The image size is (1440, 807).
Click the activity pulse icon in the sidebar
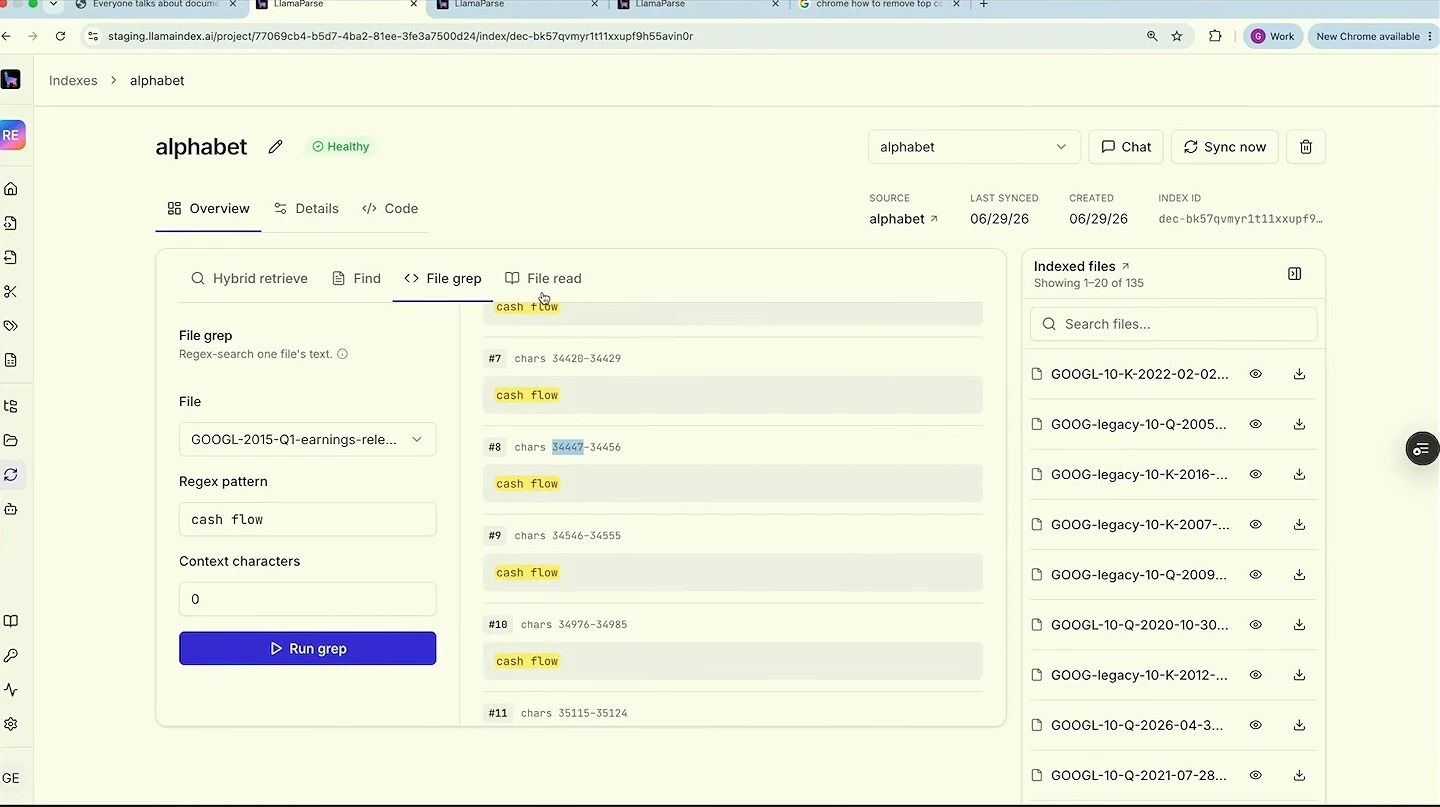tap(11, 690)
